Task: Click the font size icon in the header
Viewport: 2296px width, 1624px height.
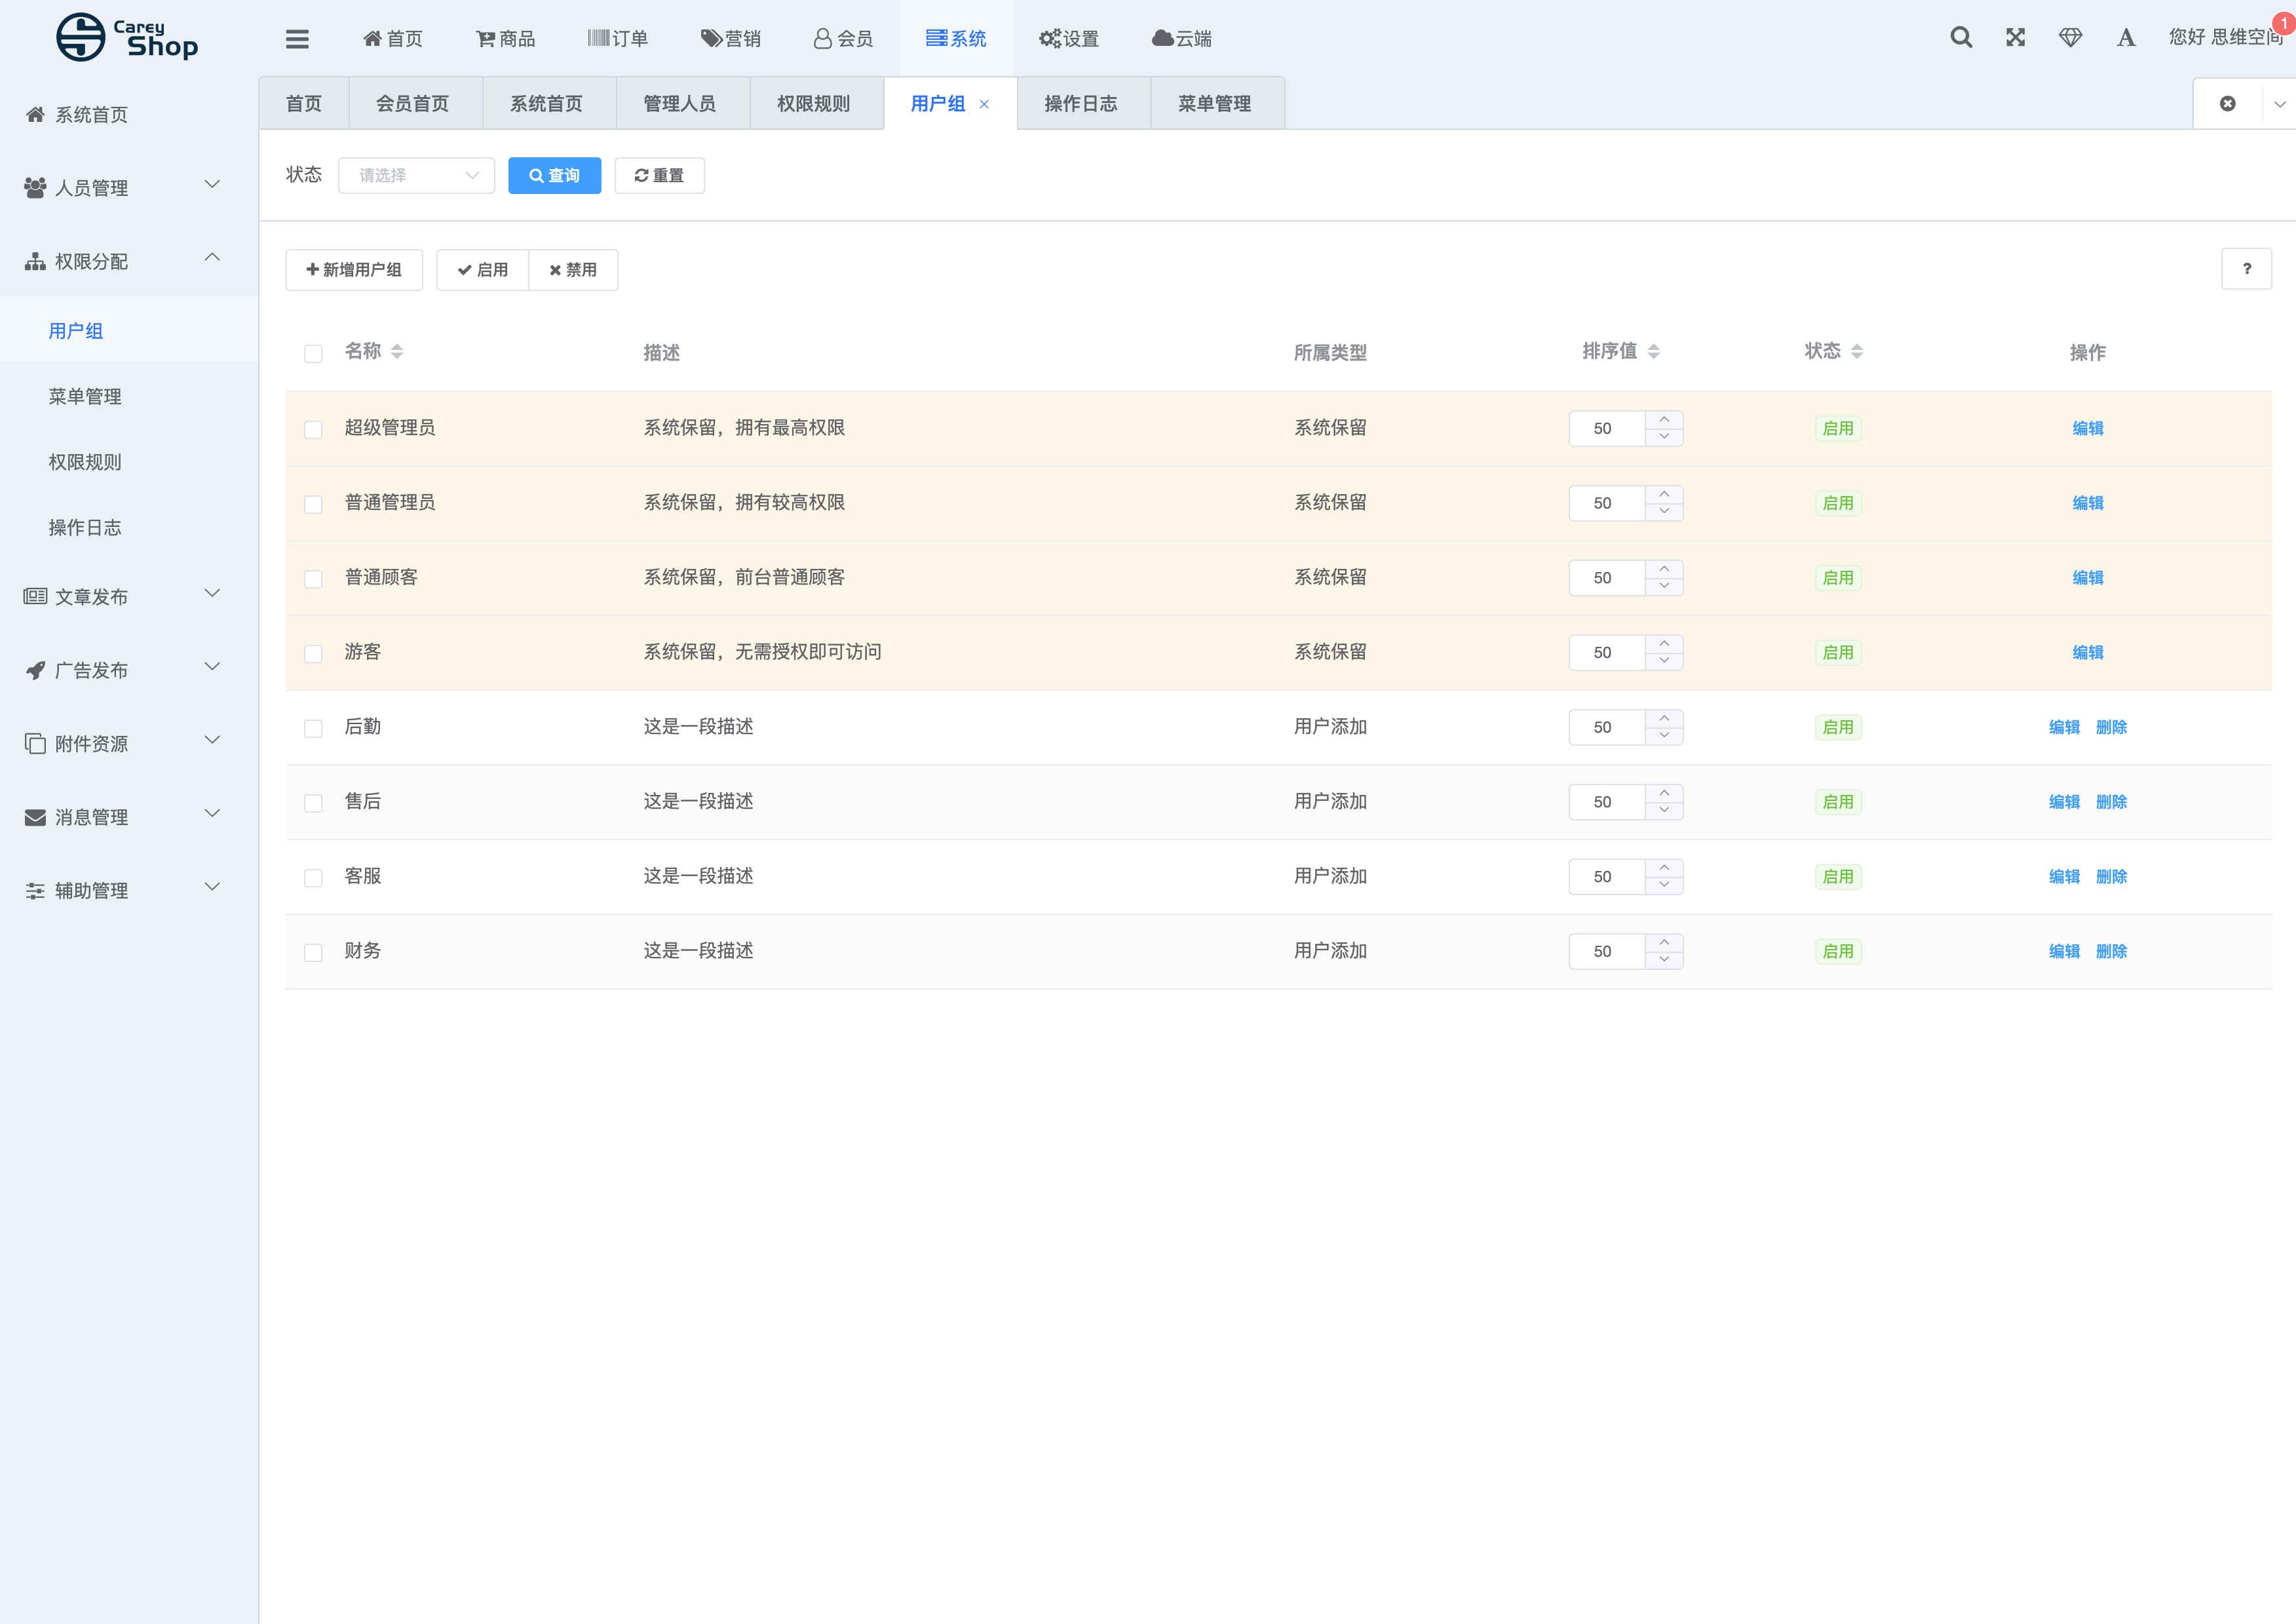Action: tap(2125, 37)
